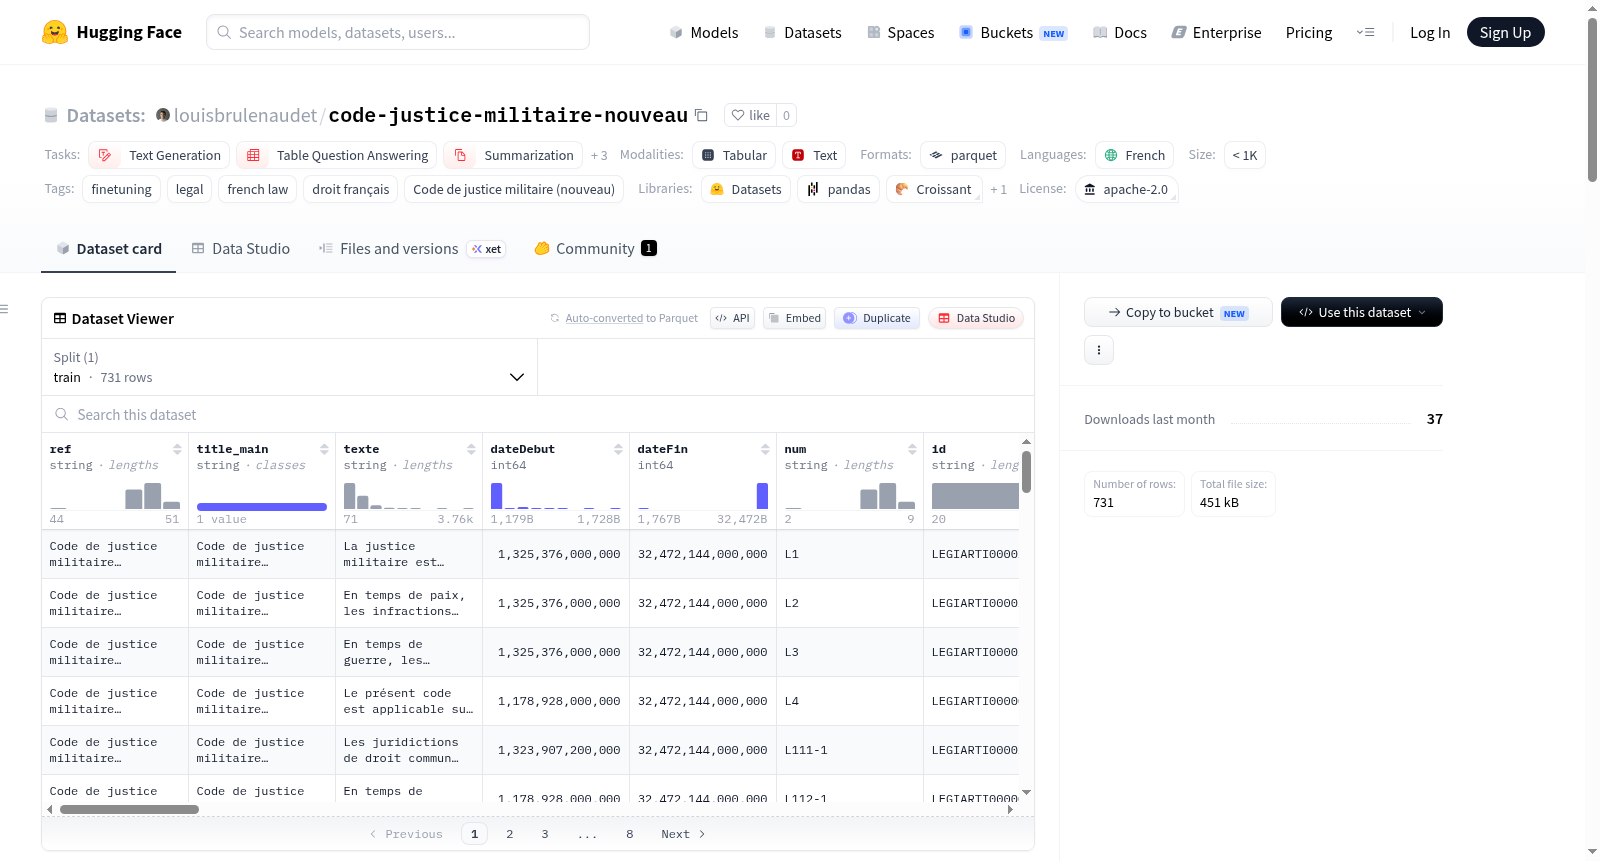Image resolution: width=1600 pixels, height=861 pixels.
Task: Open the API button in viewer
Action: click(x=732, y=318)
